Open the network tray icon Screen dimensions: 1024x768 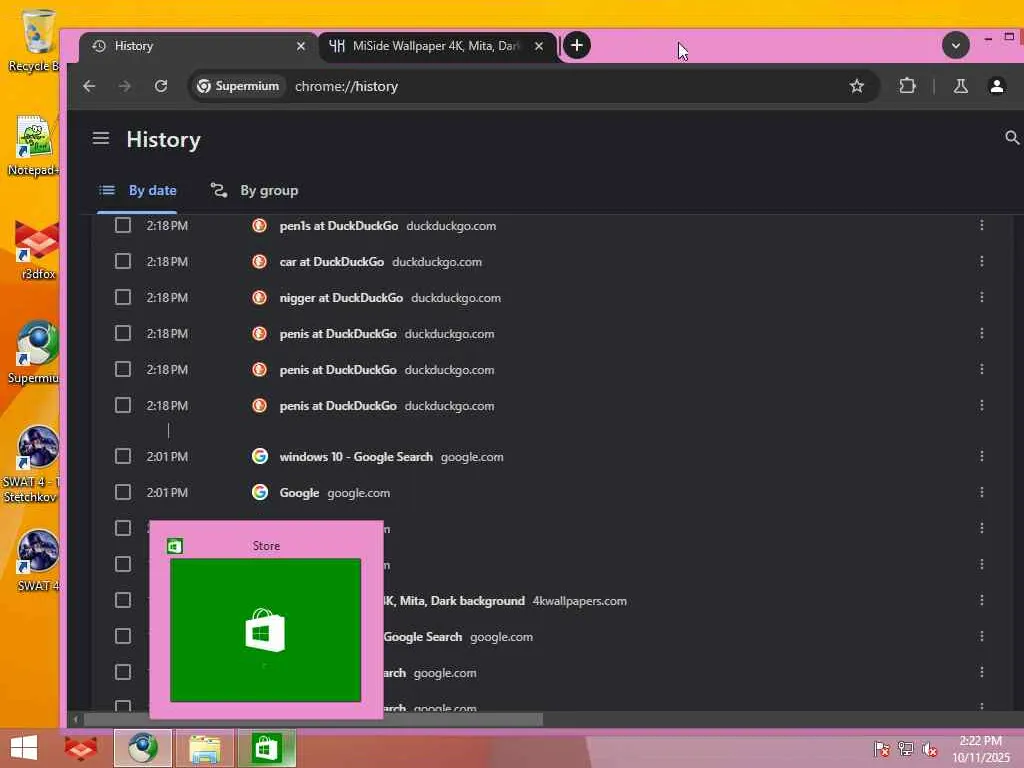click(x=905, y=748)
